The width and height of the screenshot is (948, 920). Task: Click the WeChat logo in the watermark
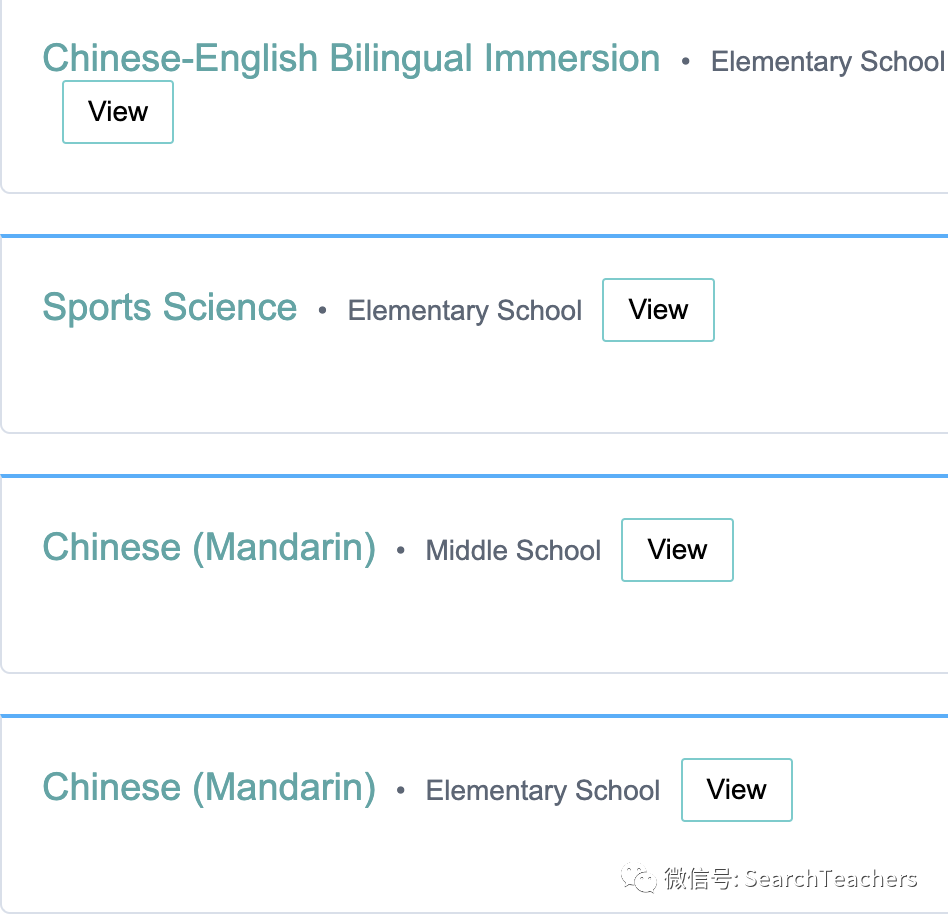(x=638, y=878)
